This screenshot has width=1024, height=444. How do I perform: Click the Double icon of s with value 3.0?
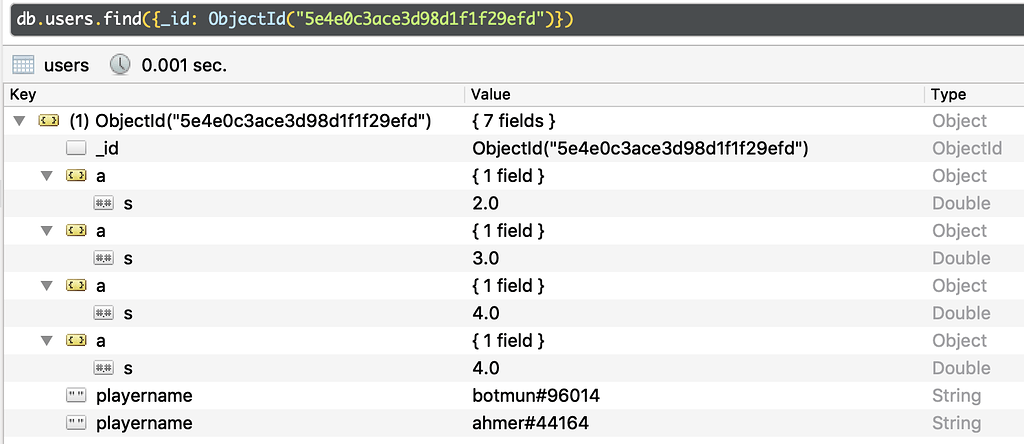tap(103, 259)
